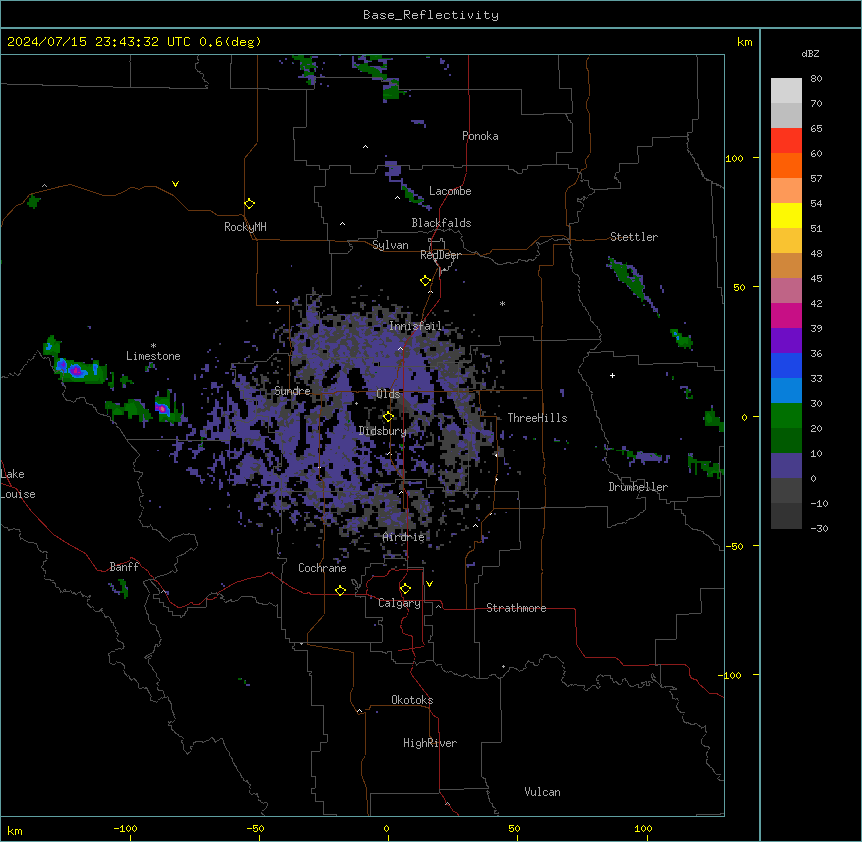
Task: Click the 80 value on the dBZ legend
Action: (x=816, y=79)
